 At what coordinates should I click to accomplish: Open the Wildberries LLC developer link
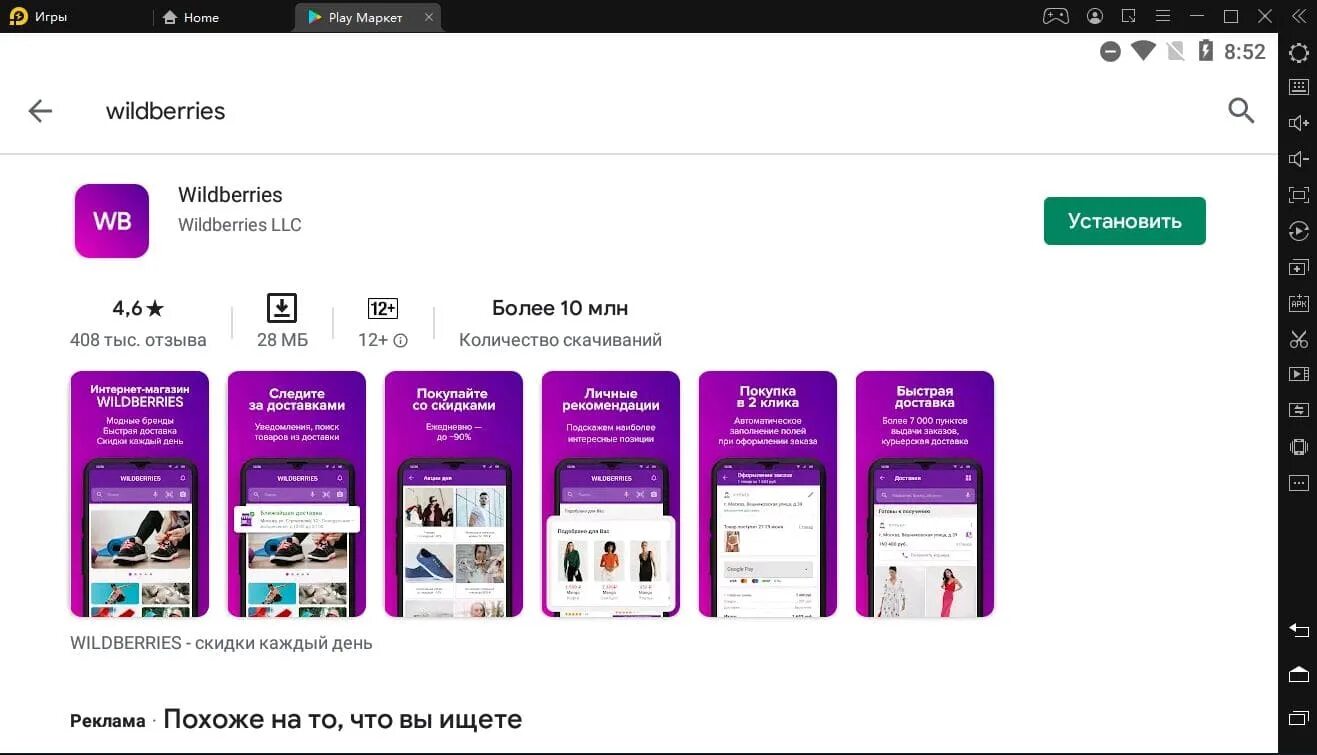(239, 225)
